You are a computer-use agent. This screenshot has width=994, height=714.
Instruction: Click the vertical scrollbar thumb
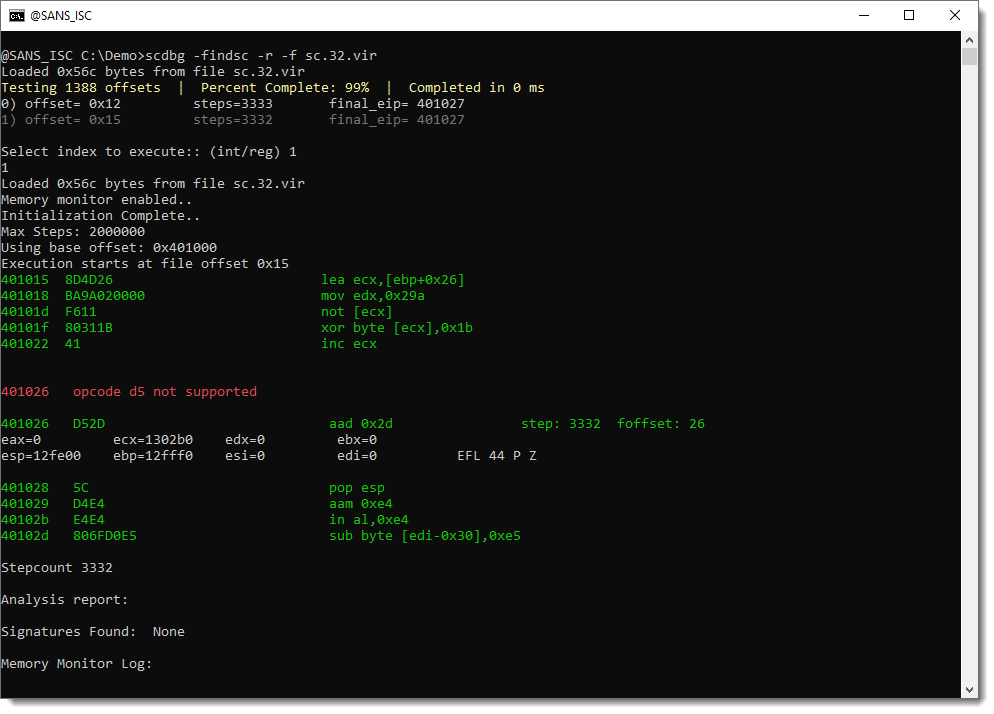968,56
